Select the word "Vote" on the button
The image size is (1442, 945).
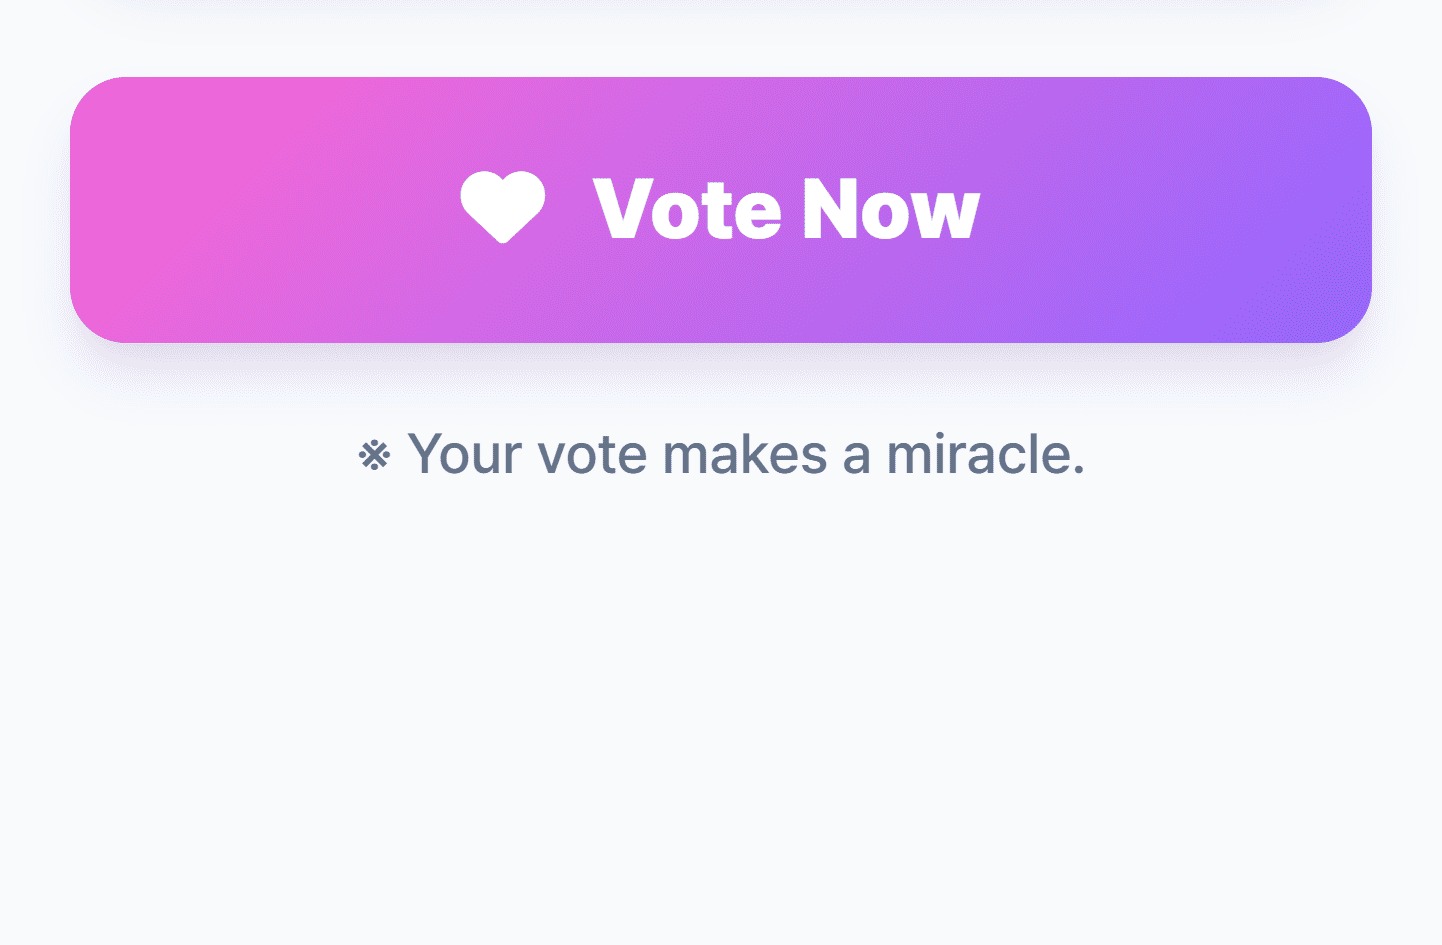pyautogui.click(x=687, y=210)
